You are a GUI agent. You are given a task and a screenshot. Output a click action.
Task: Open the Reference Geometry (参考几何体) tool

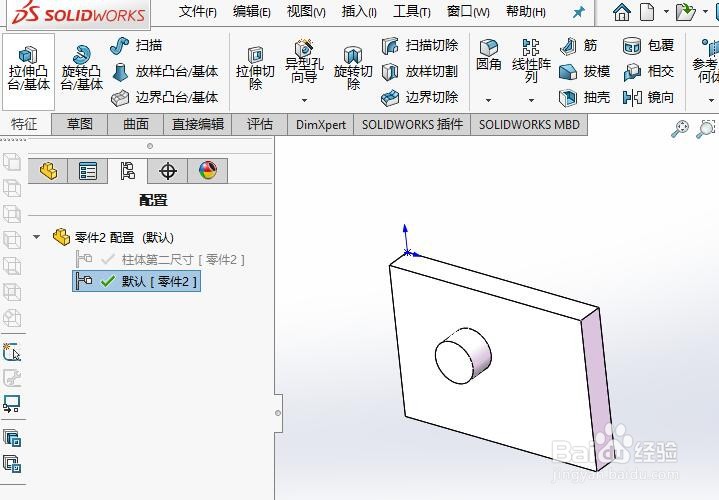(706, 62)
